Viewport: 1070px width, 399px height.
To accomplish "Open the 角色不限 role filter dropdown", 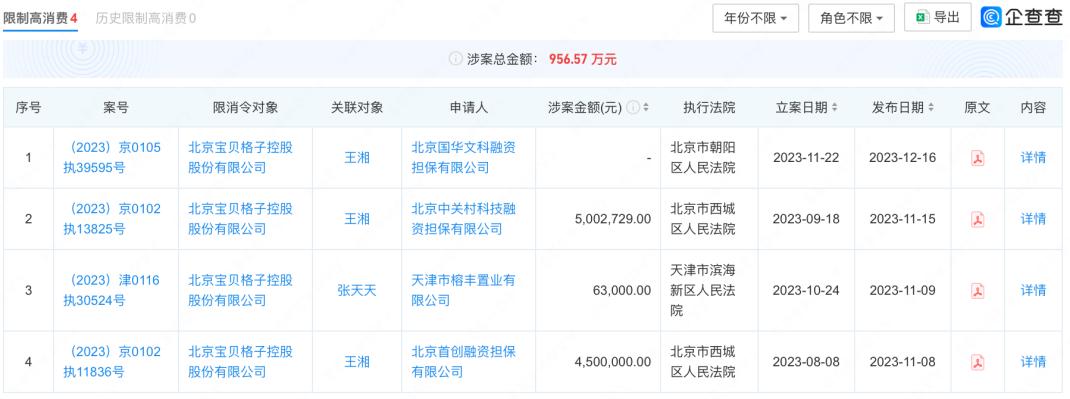I will [852, 18].
